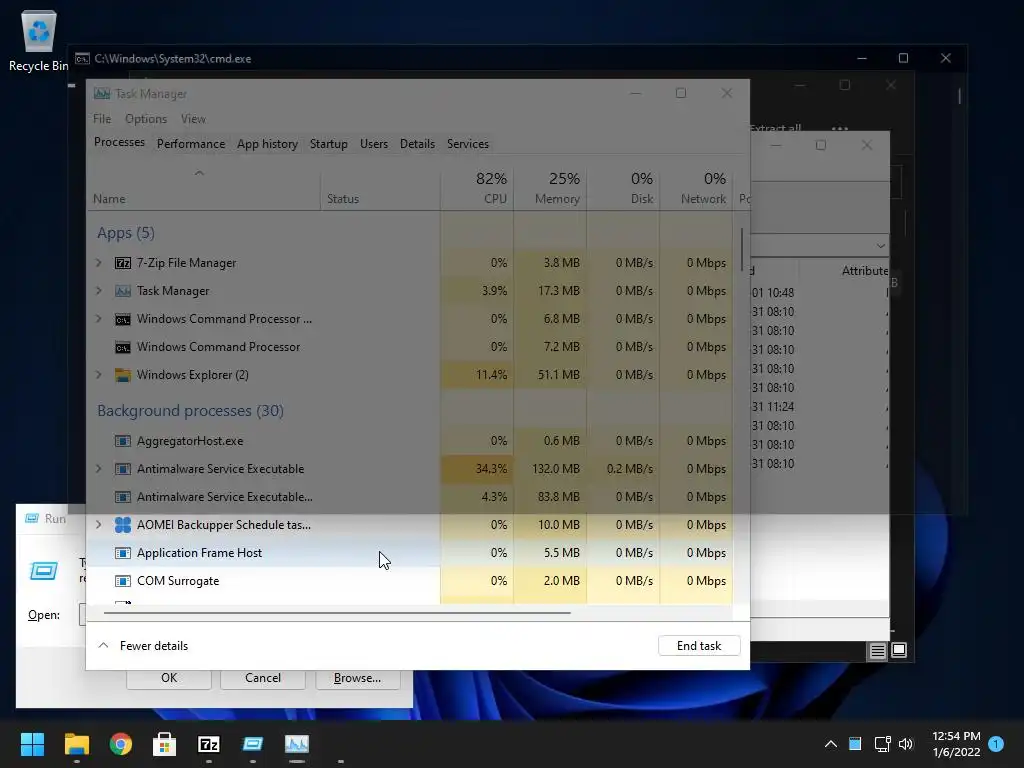
Task: Click the Application Frame Host process icon
Action: [x=123, y=553]
